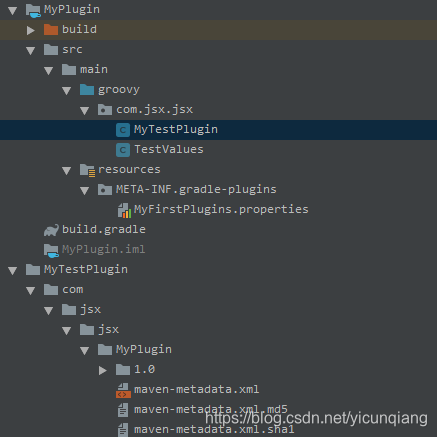
Task: Select the maven-metadata.xml file name
Action: [197, 389]
